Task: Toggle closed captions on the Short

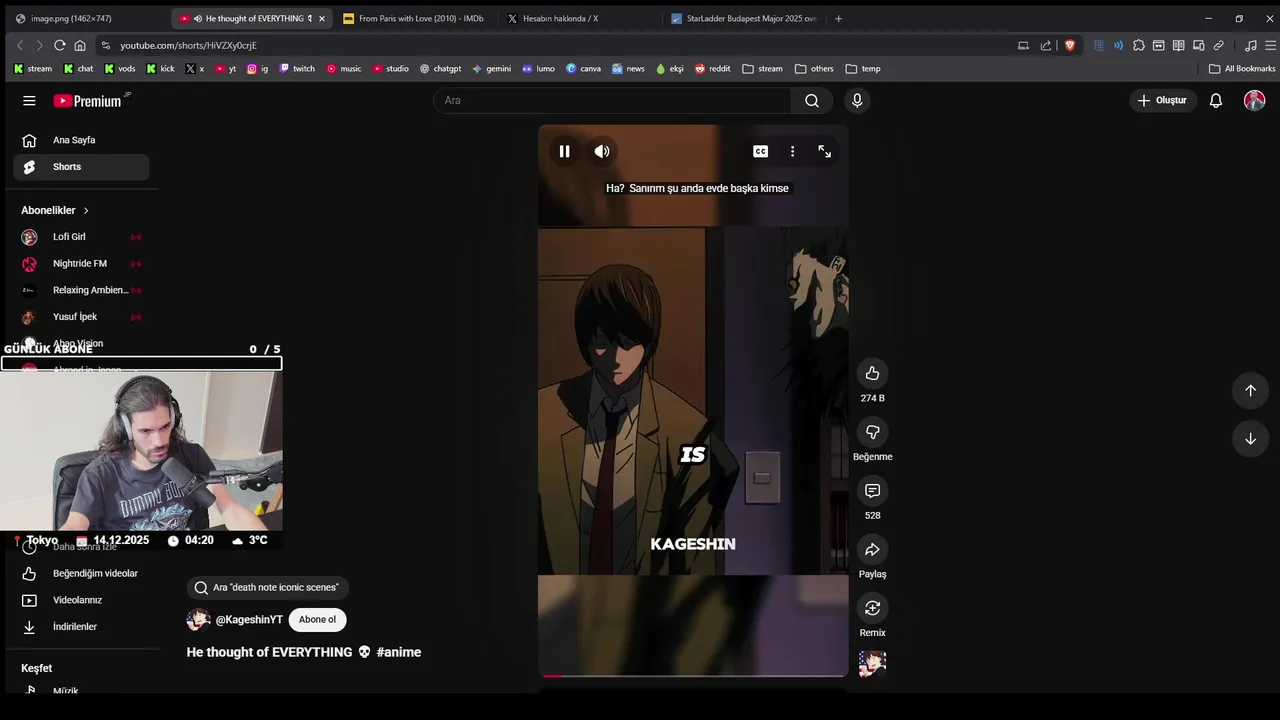Action: point(761,151)
